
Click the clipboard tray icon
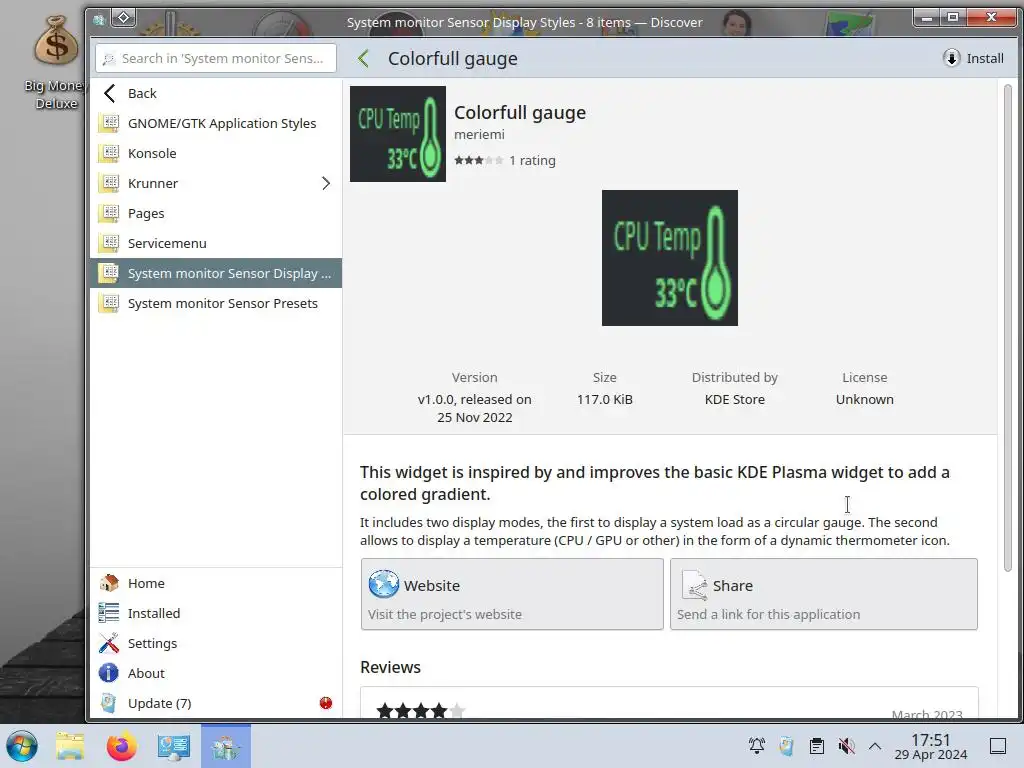tap(816, 746)
